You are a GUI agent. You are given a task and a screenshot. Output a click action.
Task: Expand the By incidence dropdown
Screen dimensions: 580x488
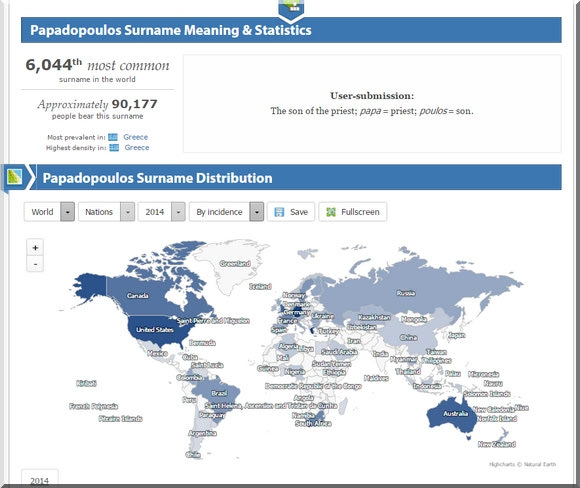pyautogui.click(x=257, y=212)
